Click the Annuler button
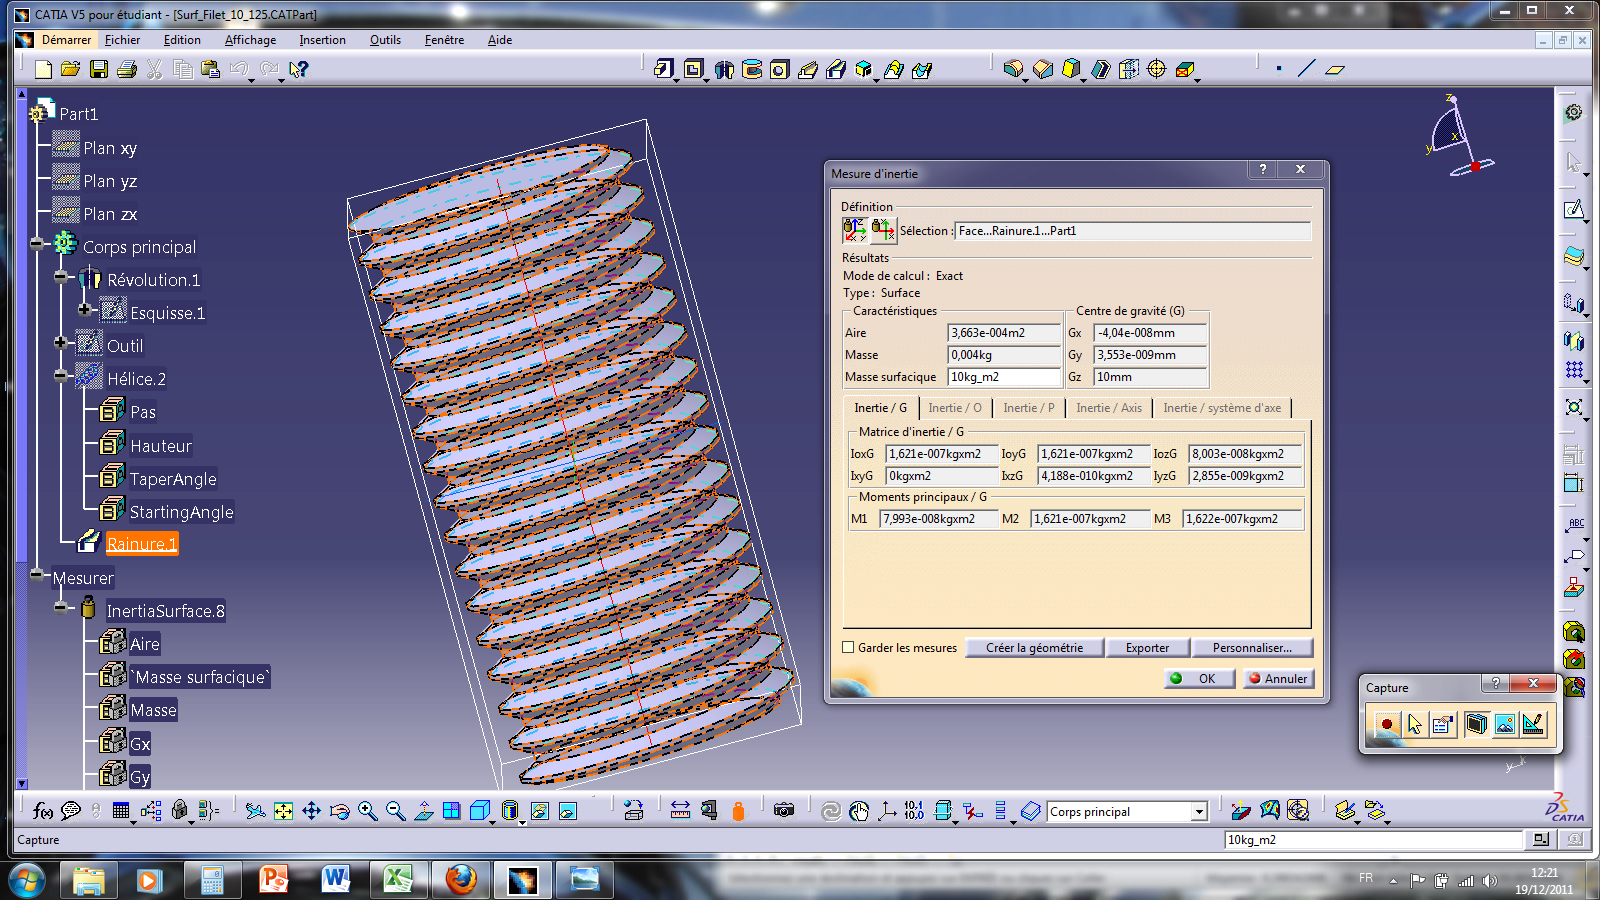Viewport: 1600px width, 900px height. click(1277, 678)
